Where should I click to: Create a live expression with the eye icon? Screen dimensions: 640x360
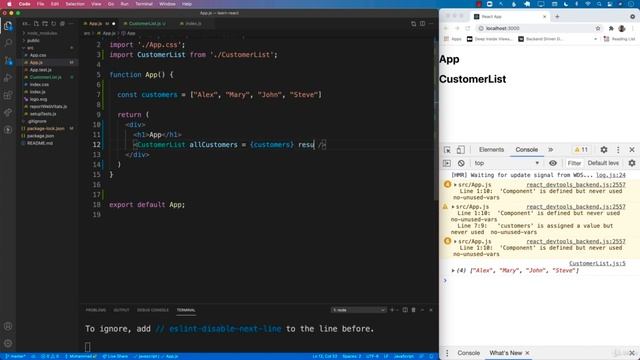553,163
